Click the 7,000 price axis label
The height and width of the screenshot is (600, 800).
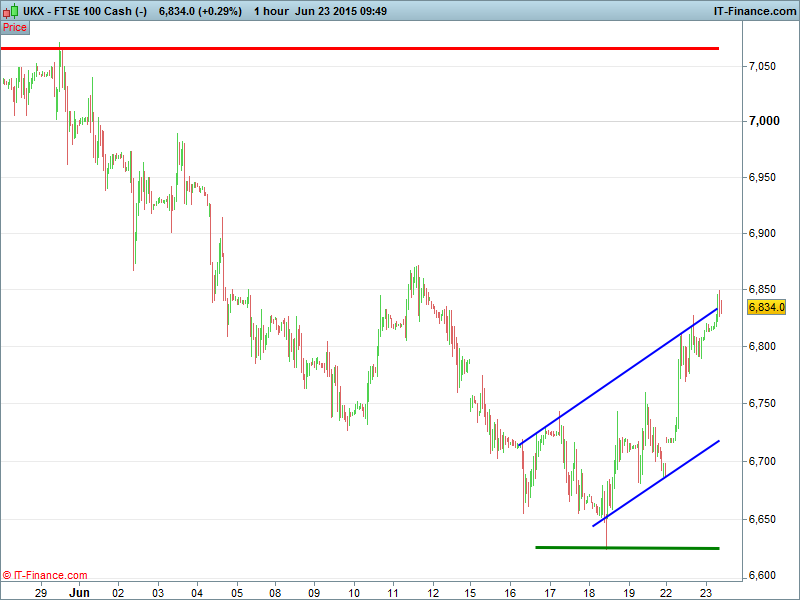[x=763, y=121]
